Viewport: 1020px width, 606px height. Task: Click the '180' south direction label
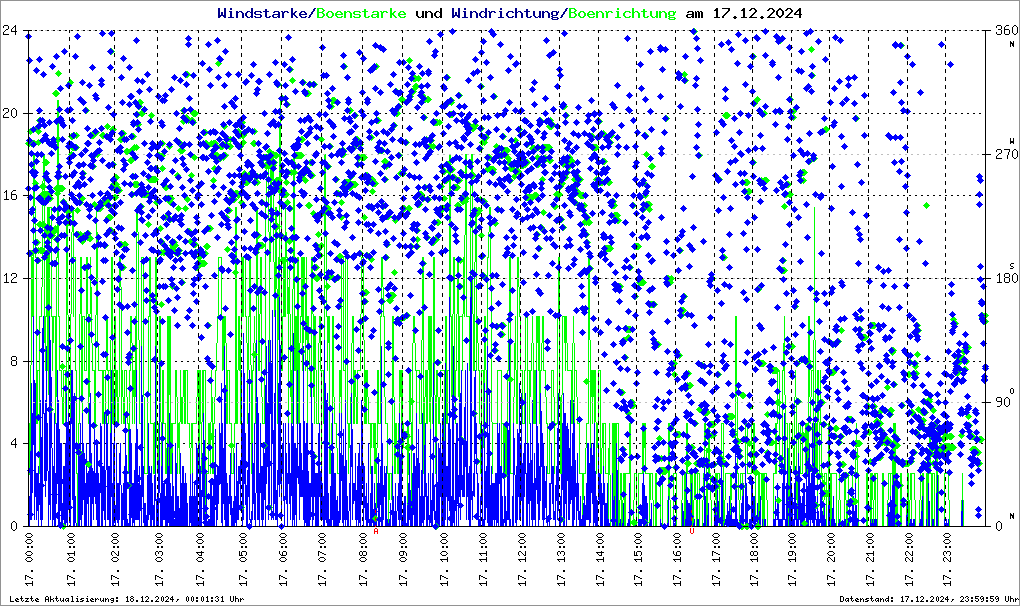(1003, 278)
